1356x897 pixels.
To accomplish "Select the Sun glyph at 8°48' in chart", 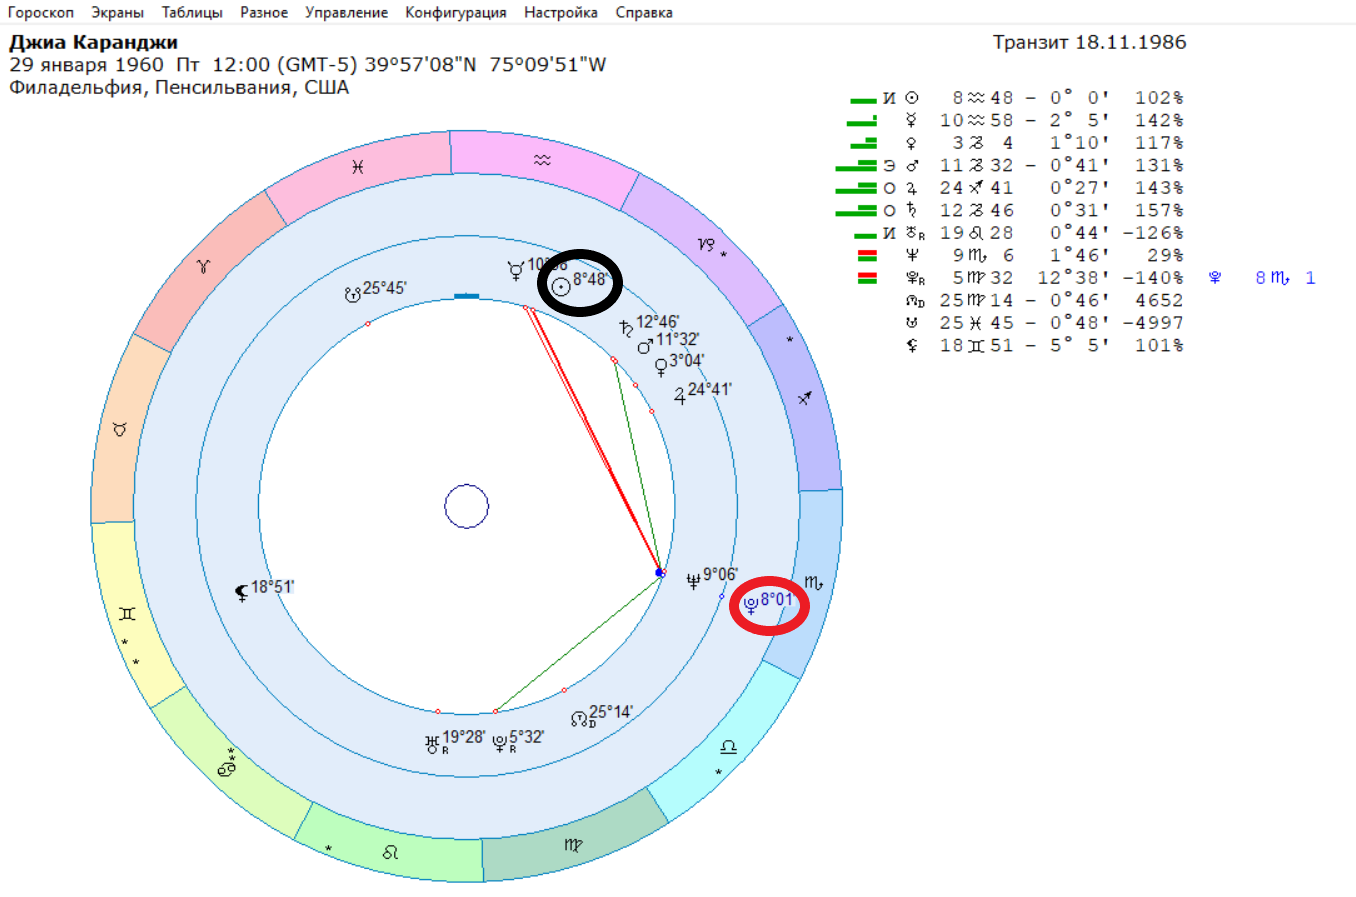I will click(x=562, y=286).
